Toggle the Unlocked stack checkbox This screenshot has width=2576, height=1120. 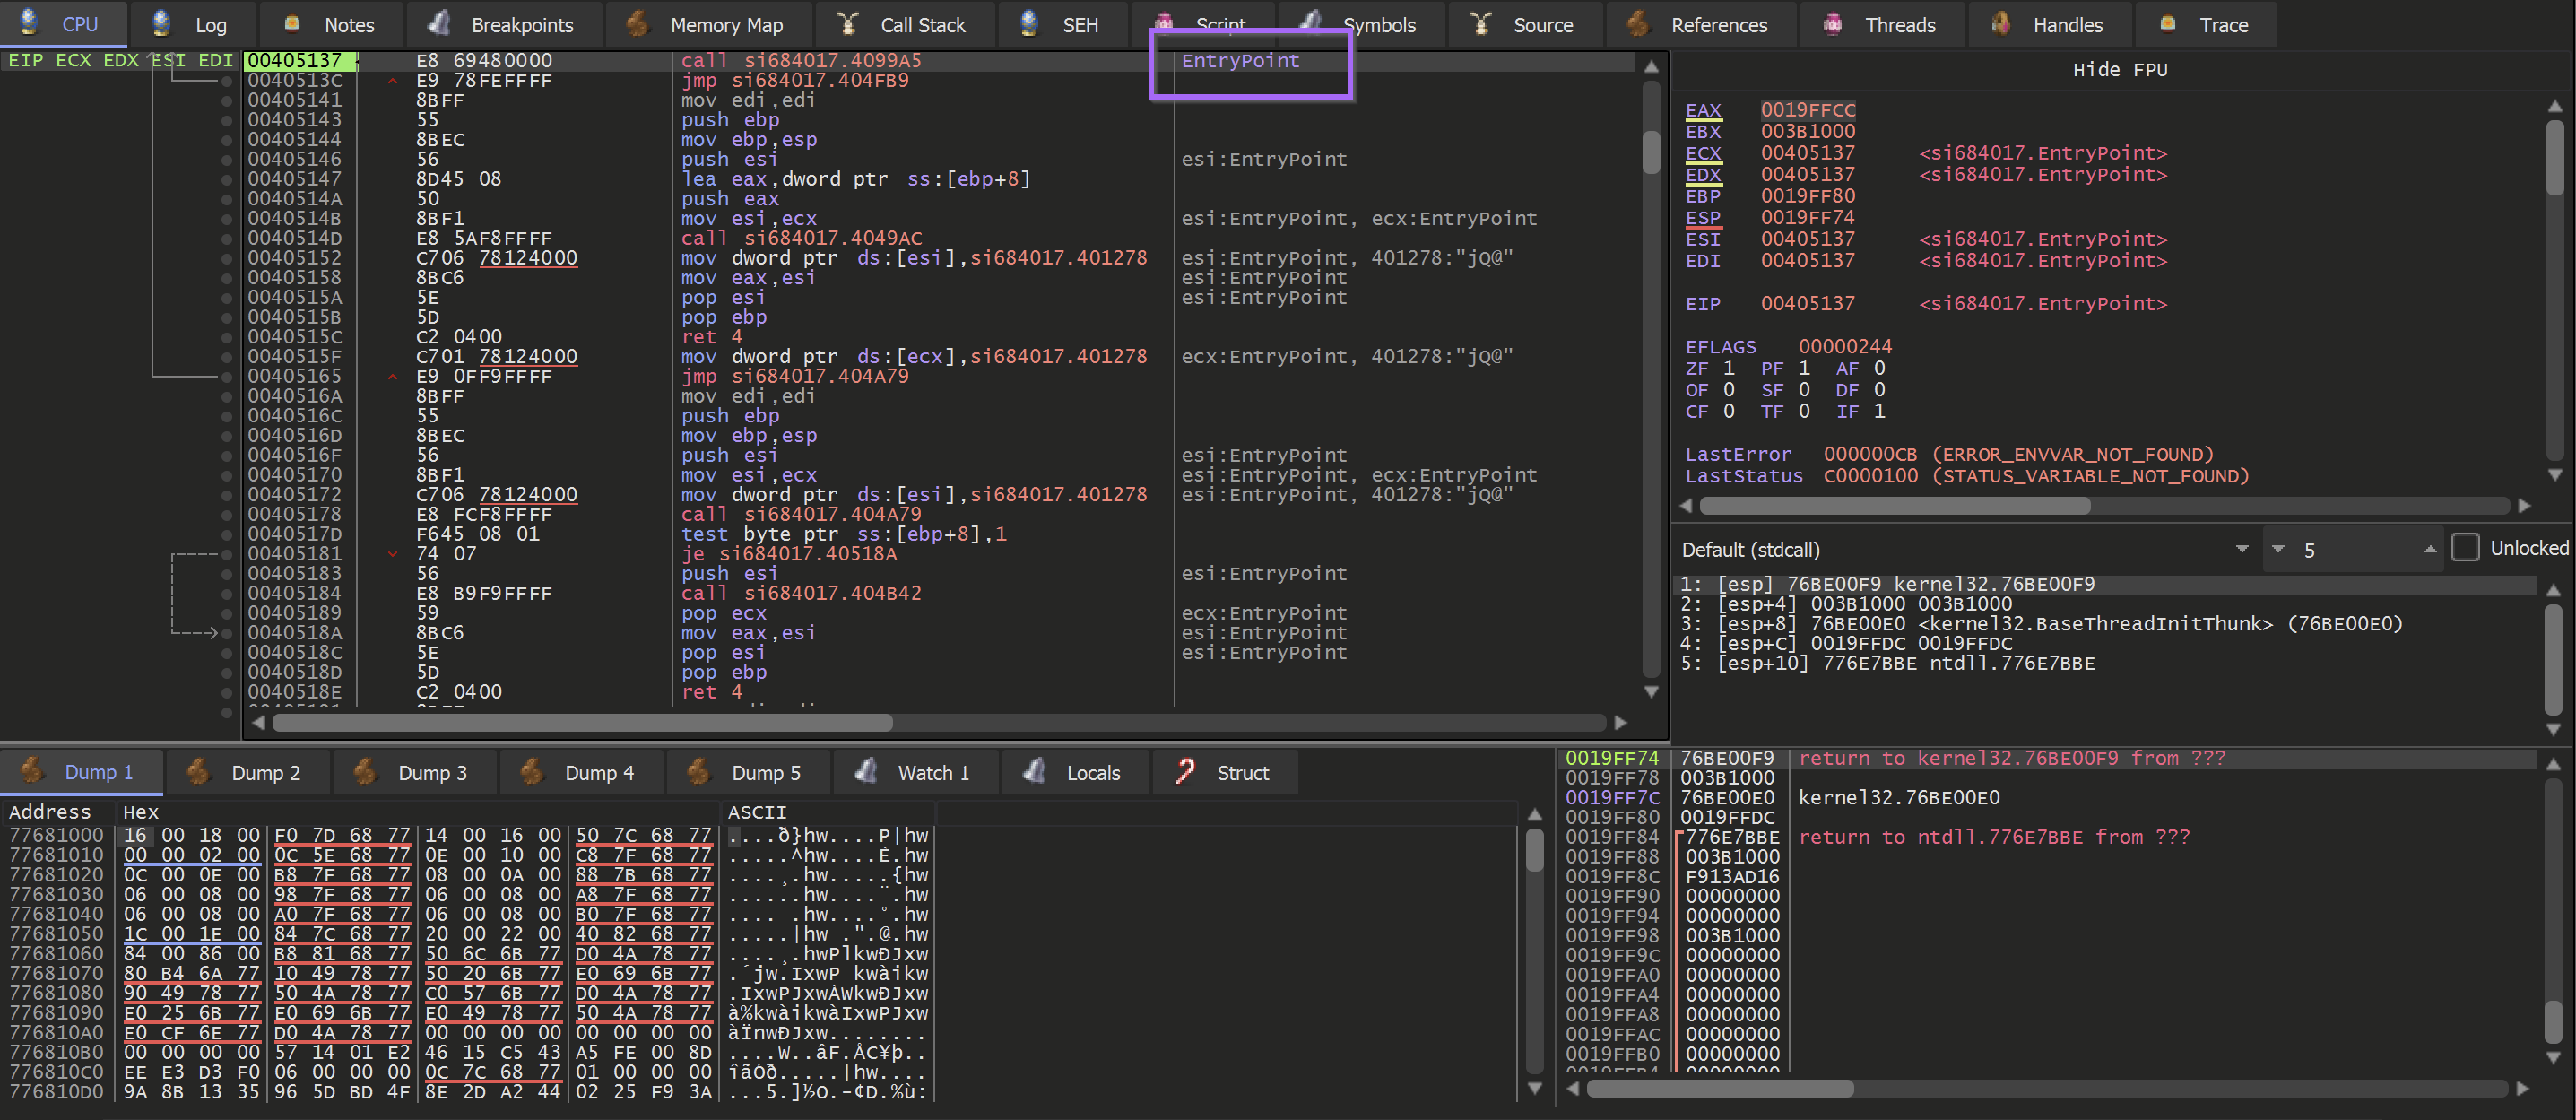pos(2467,548)
